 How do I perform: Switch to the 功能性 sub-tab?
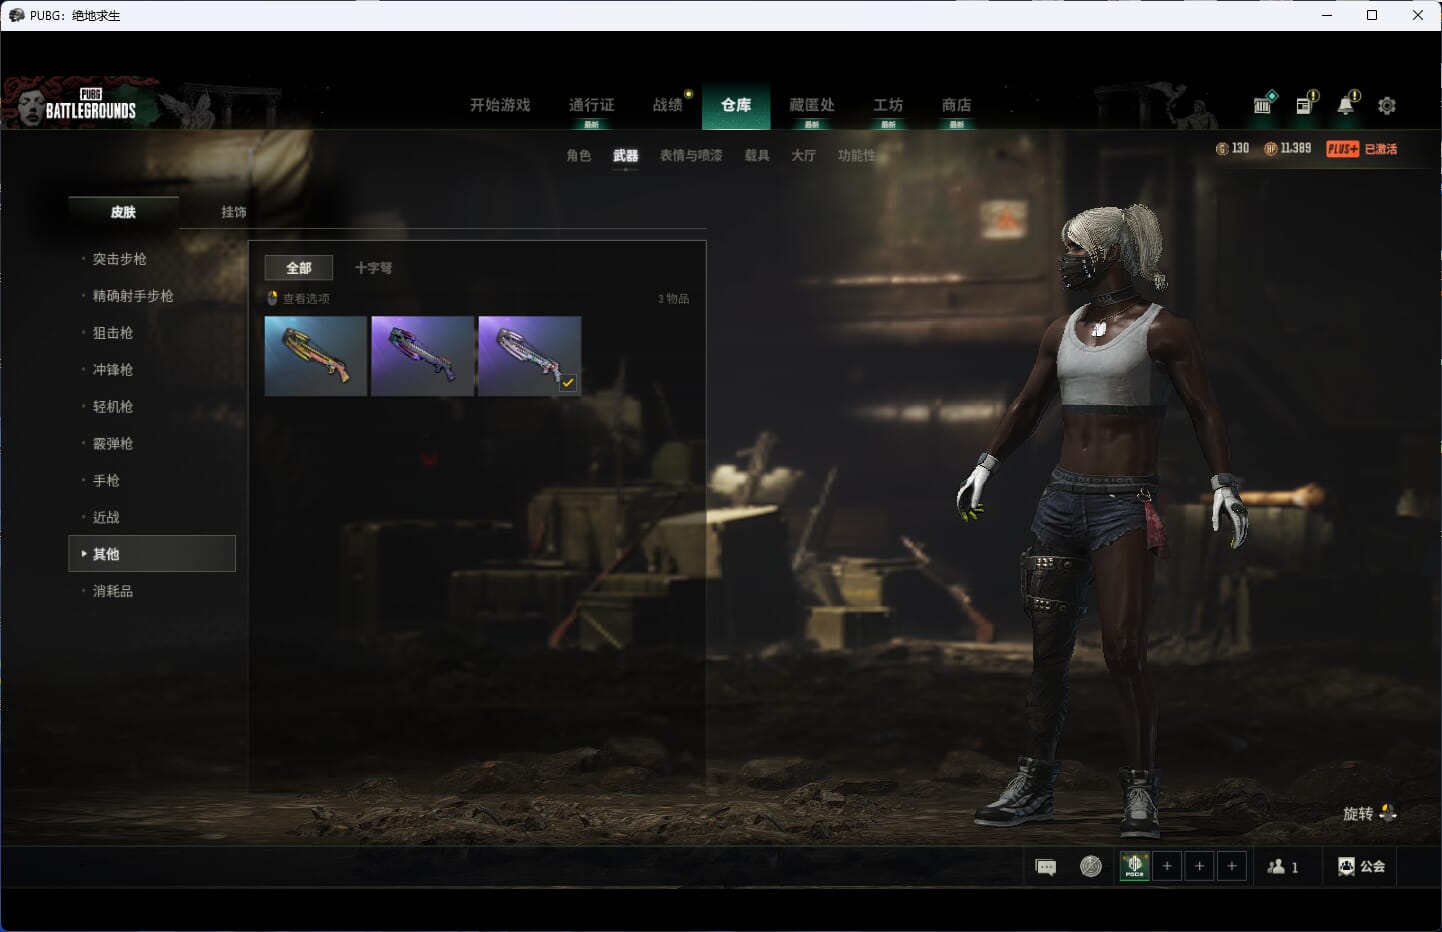click(856, 156)
